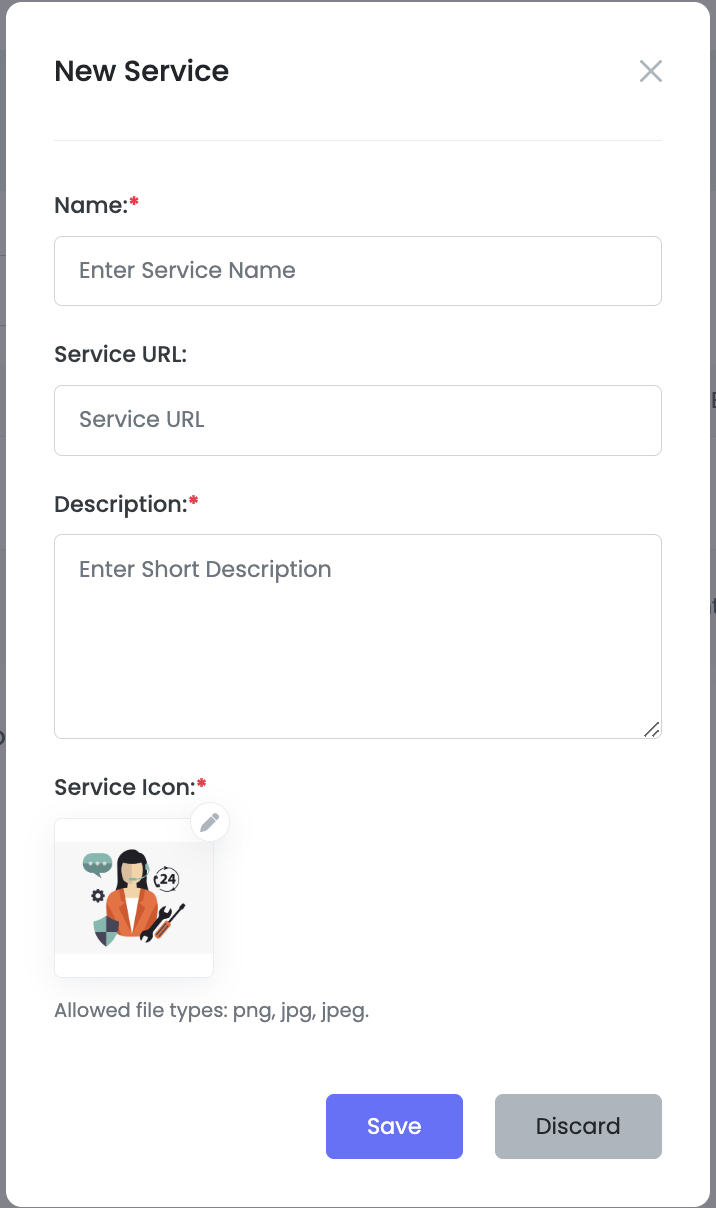The image size is (716, 1208).
Task: Close the New Service dialog with X
Action: click(x=651, y=71)
